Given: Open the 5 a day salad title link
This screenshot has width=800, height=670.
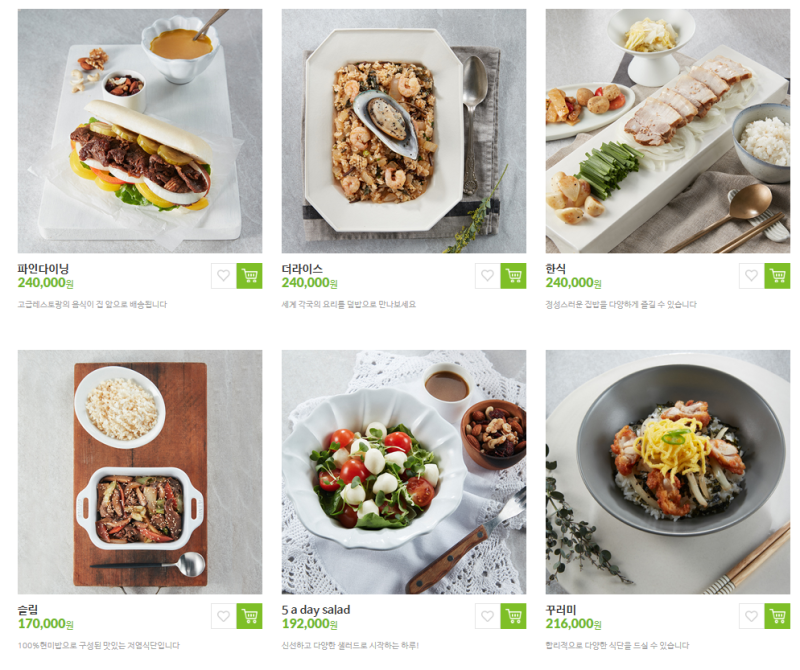Looking at the screenshot, I should pos(316,609).
